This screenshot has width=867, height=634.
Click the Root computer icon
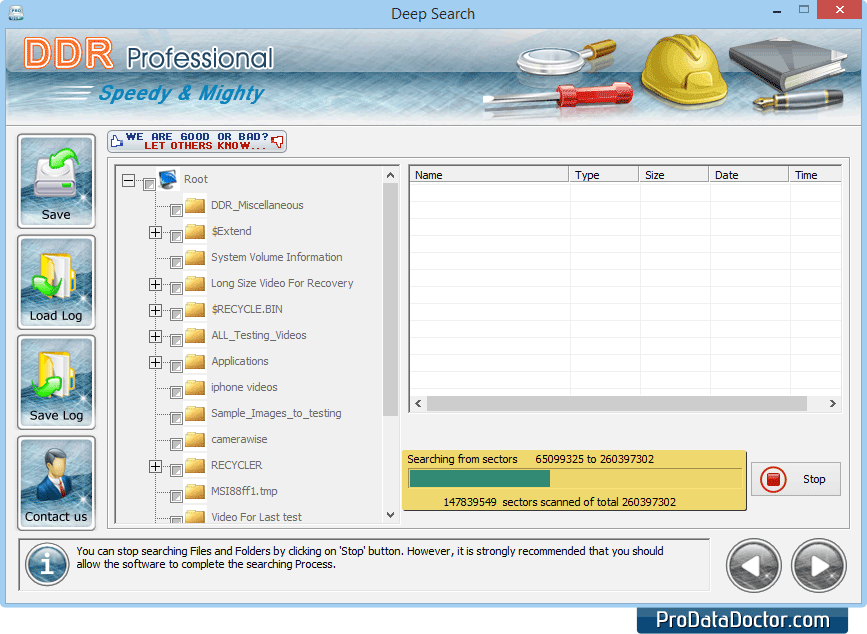tap(168, 179)
